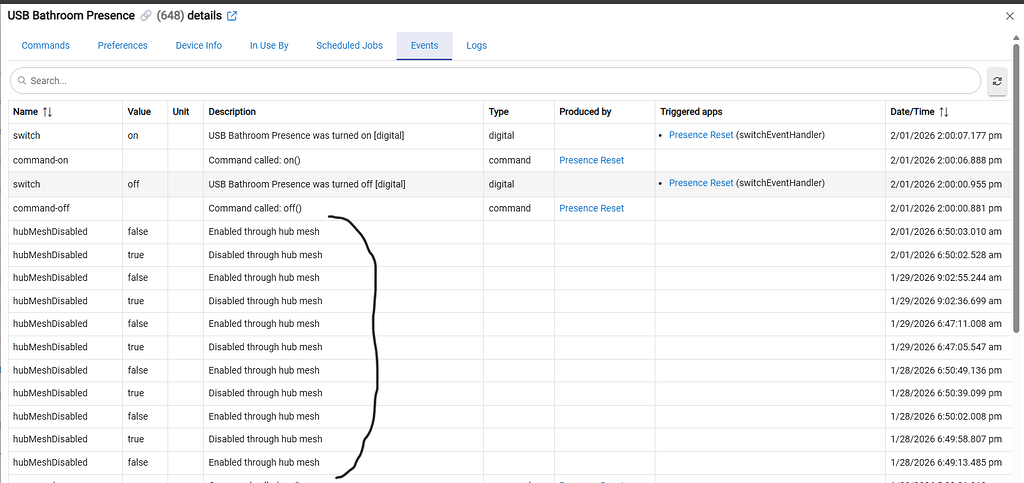Open the In Use By tab
The width and height of the screenshot is (1024, 483).
pos(269,46)
